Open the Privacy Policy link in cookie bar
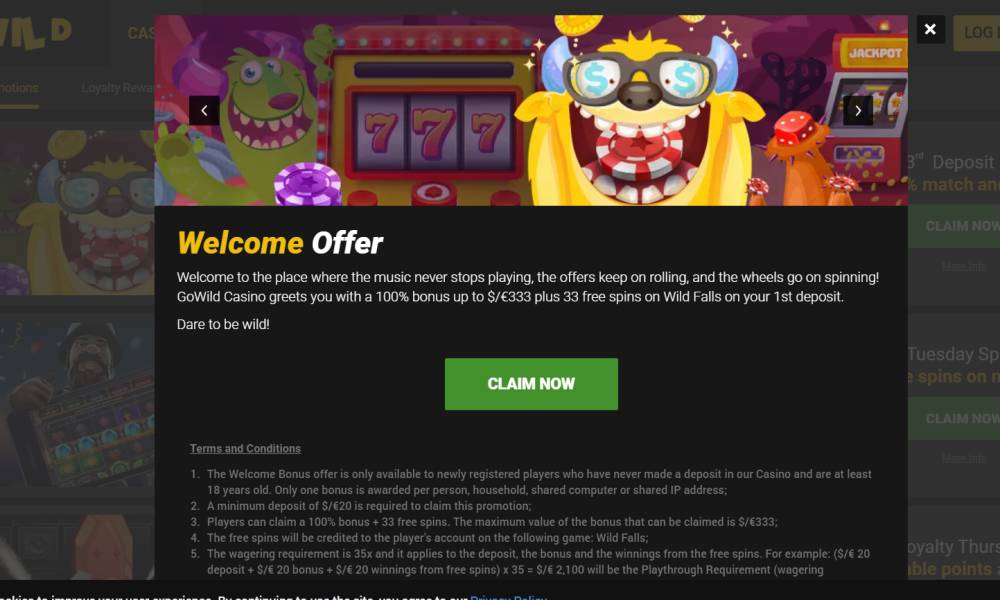This screenshot has width=1000, height=600. pos(508,597)
